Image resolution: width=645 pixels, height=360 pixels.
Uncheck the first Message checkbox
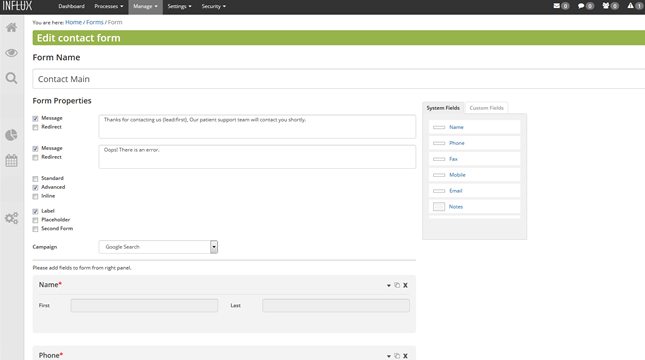point(35,118)
